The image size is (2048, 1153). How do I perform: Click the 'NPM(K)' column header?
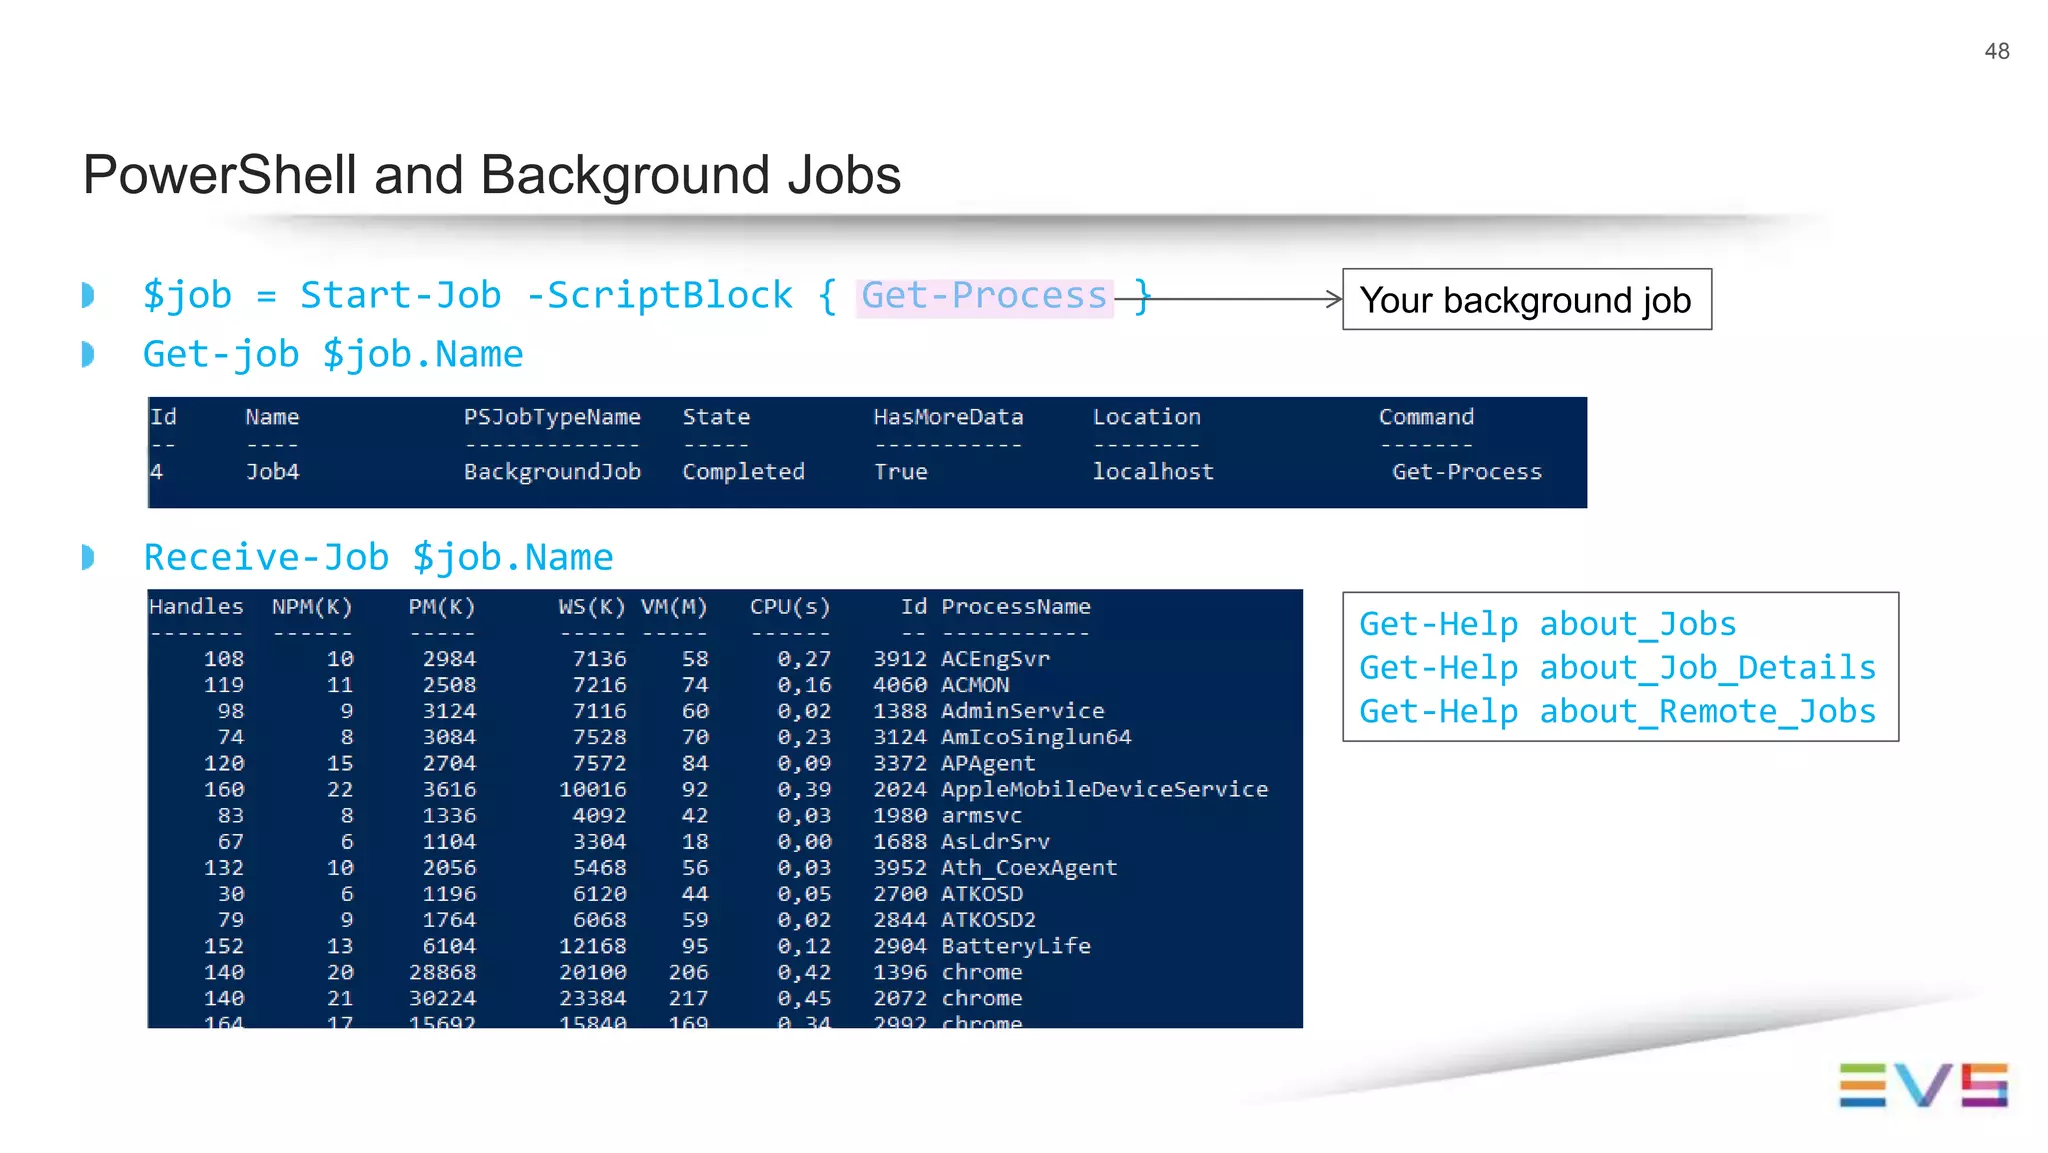(x=312, y=607)
